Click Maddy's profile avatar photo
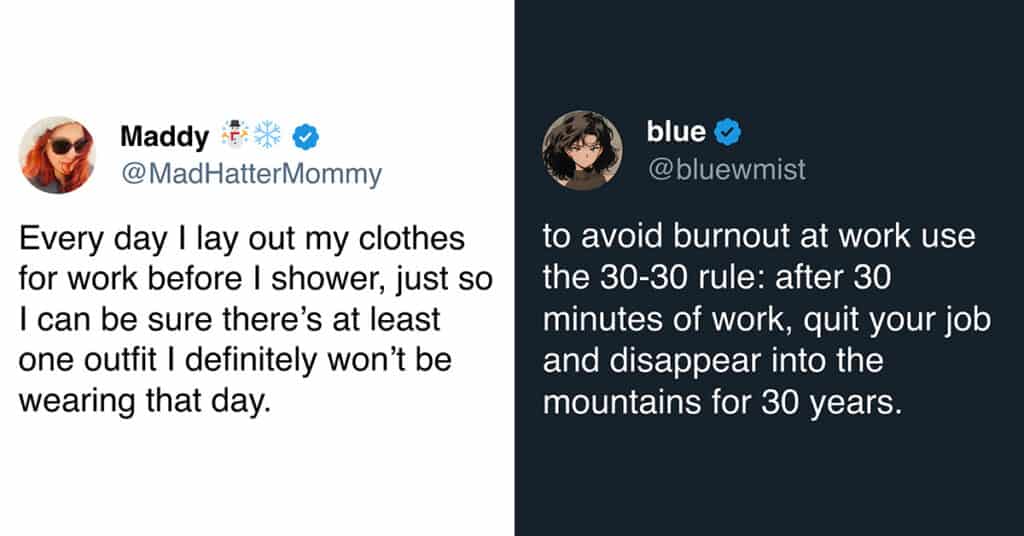Screen dimensions: 1024x536 [56, 153]
